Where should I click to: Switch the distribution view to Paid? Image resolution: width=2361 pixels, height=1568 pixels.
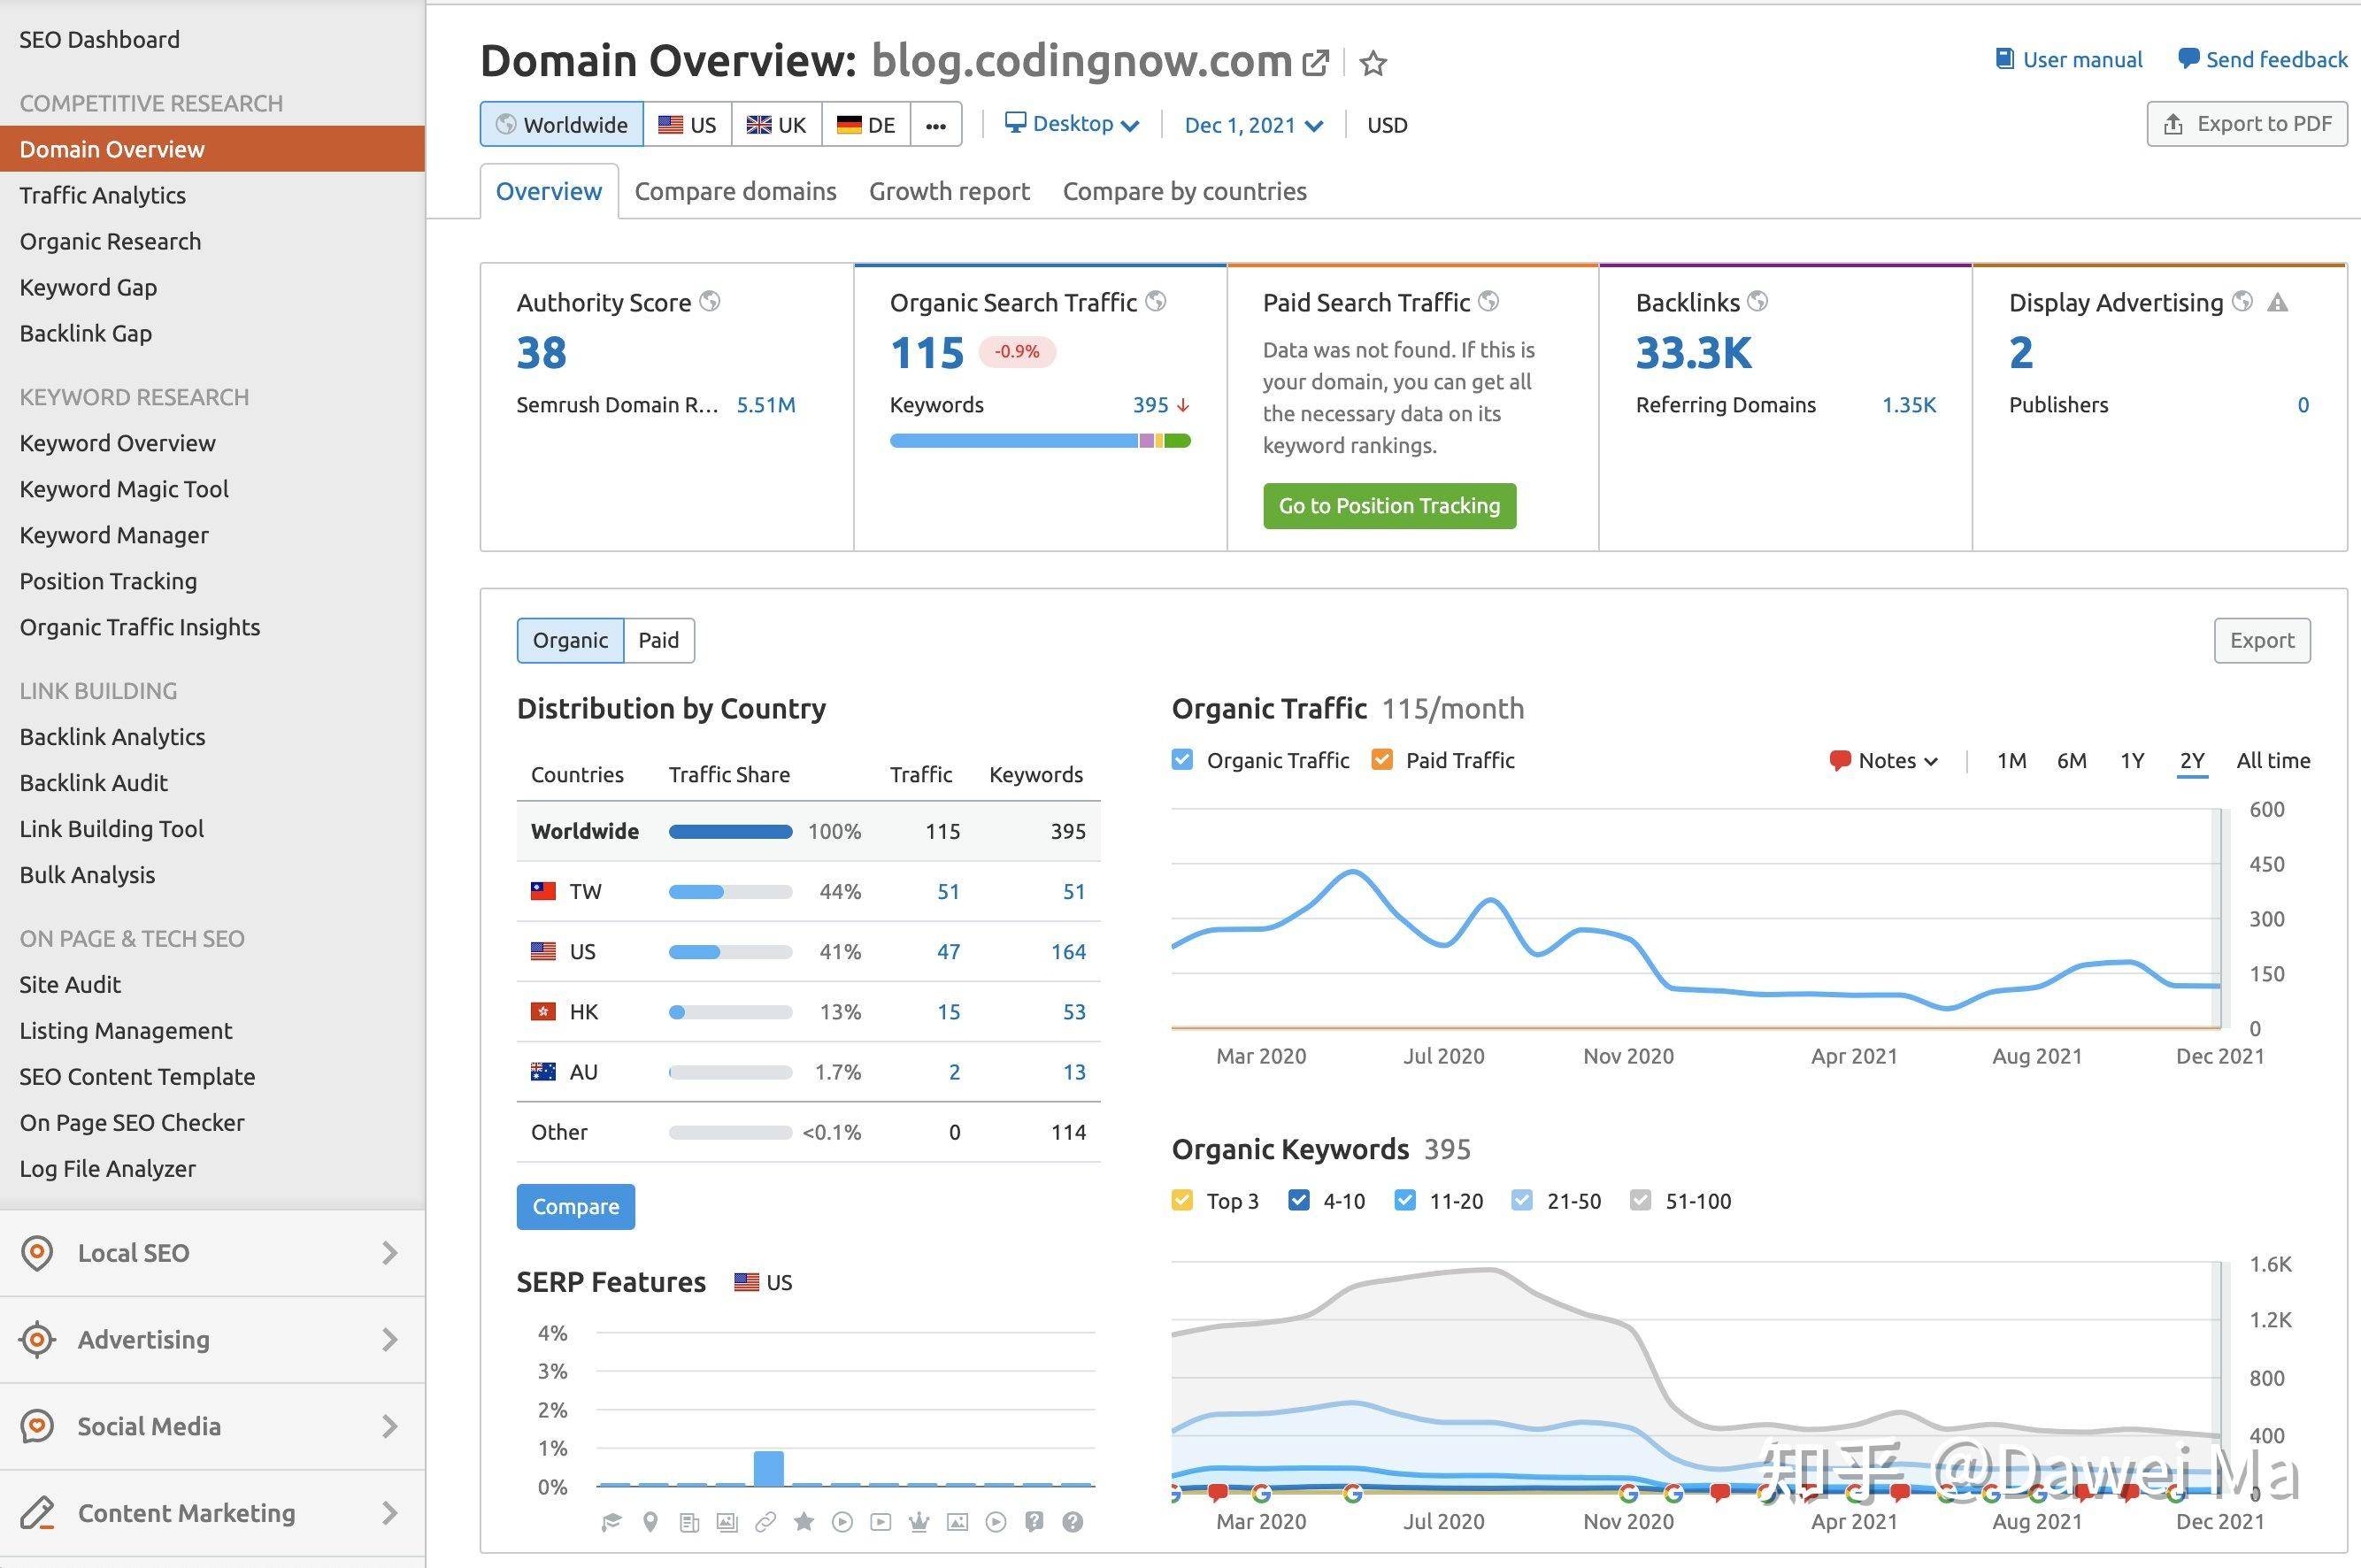pos(659,640)
